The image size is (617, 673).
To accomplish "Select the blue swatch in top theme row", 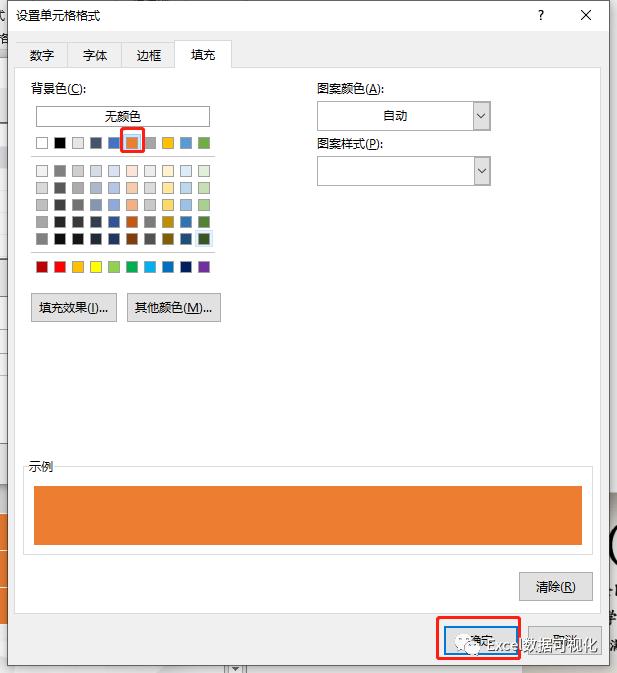I will pyautogui.click(x=114, y=143).
